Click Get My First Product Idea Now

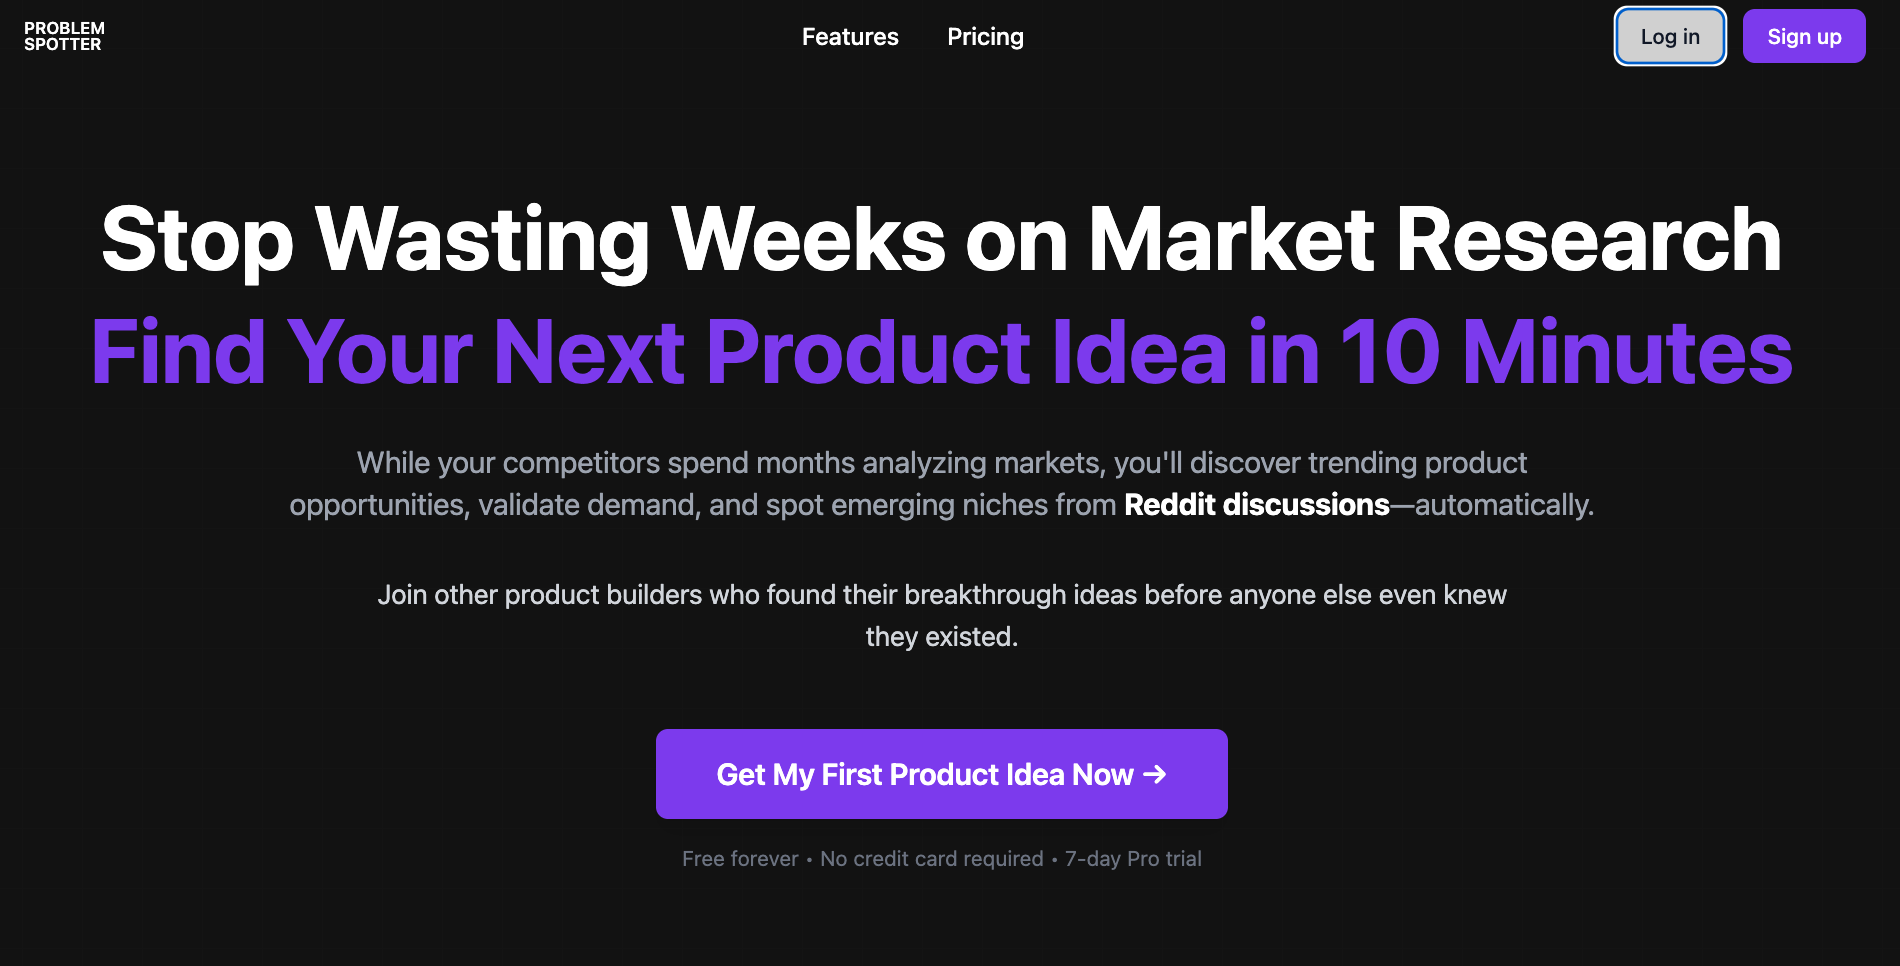click(941, 774)
